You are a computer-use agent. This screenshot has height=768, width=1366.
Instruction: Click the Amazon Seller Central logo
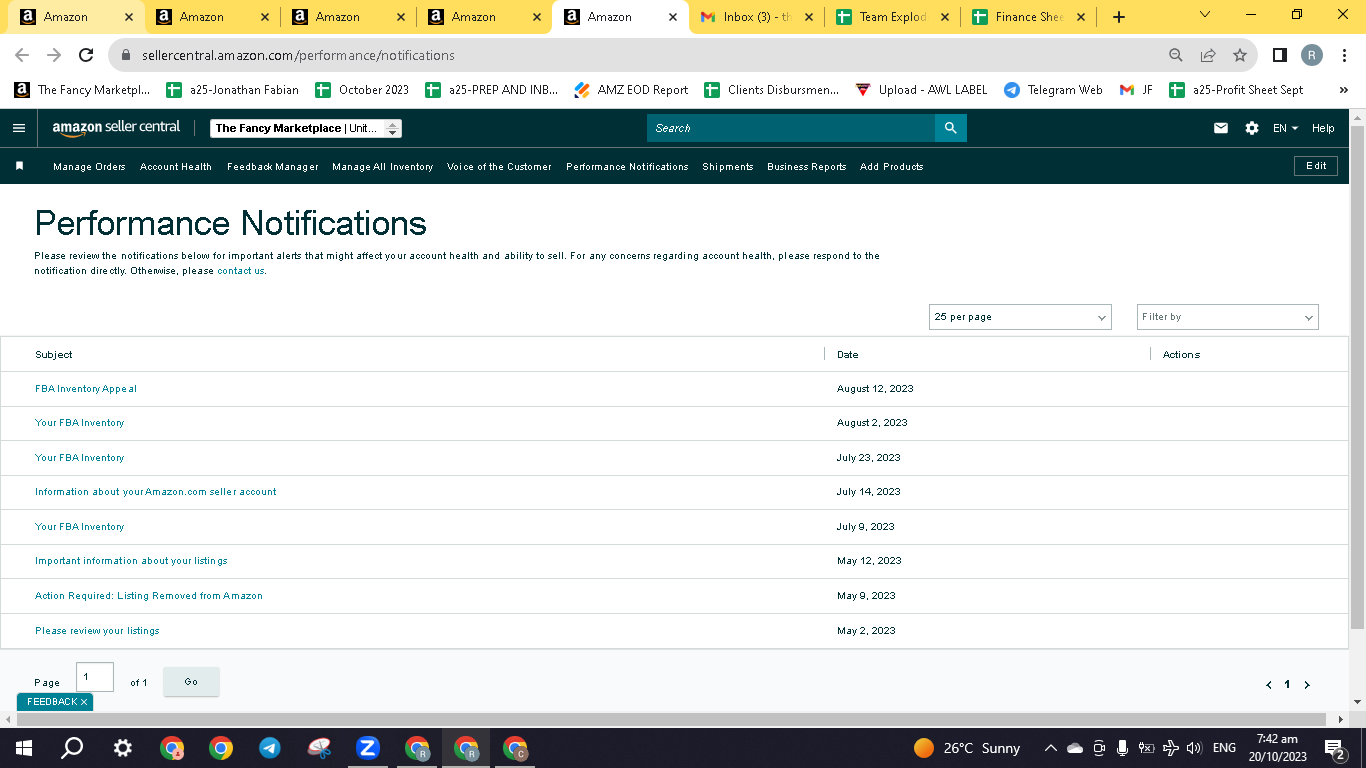point(116,128)
